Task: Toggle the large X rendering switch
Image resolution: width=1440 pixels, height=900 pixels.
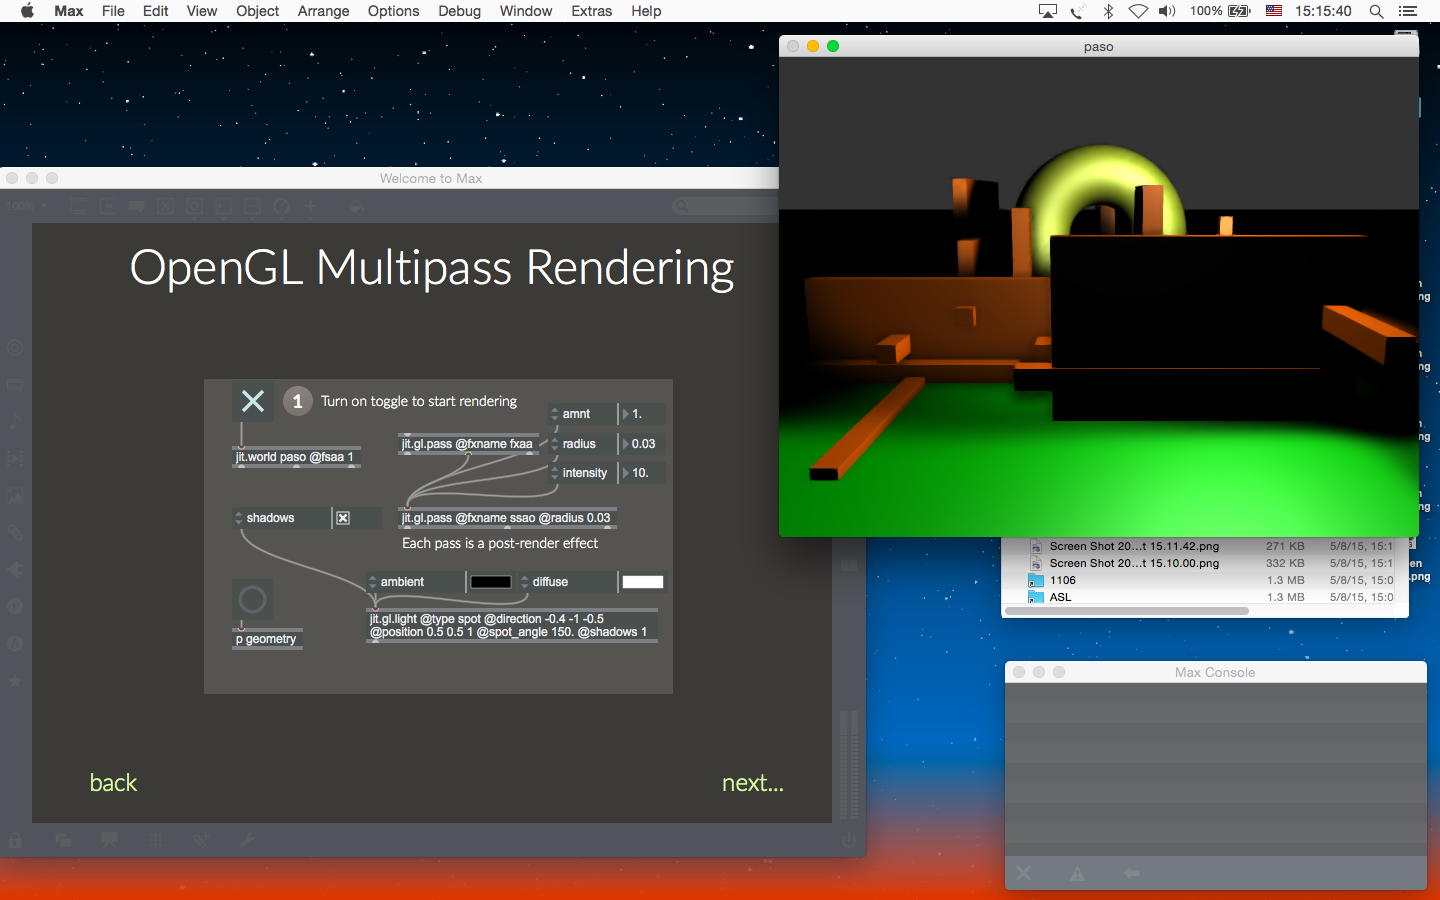Action: click(x=253, y=401)
